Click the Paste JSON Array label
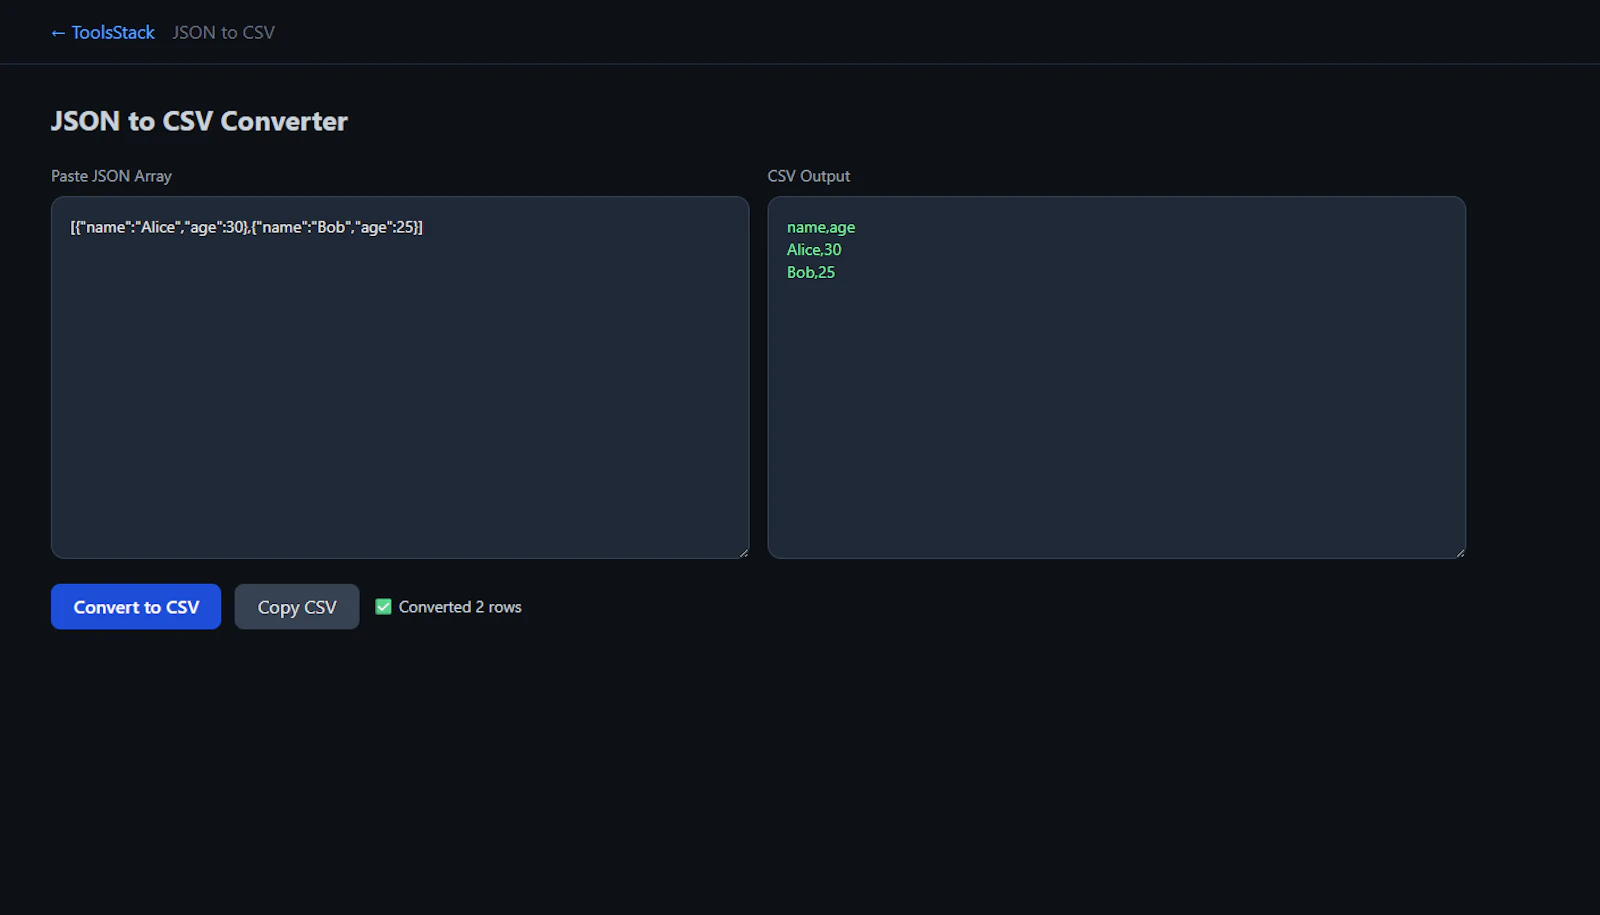The image size is (1600, 915). [111, 176]
